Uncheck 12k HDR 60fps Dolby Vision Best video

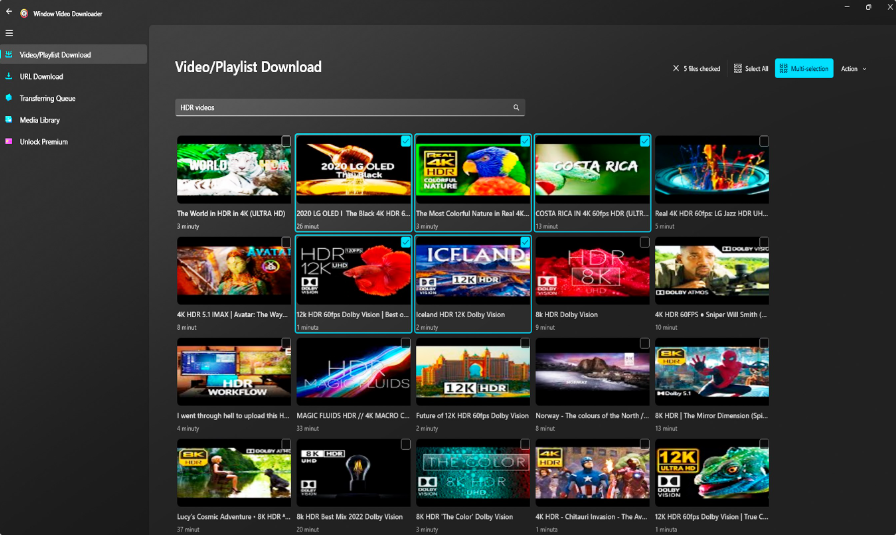pyautogui.click(x=405, y=242)
